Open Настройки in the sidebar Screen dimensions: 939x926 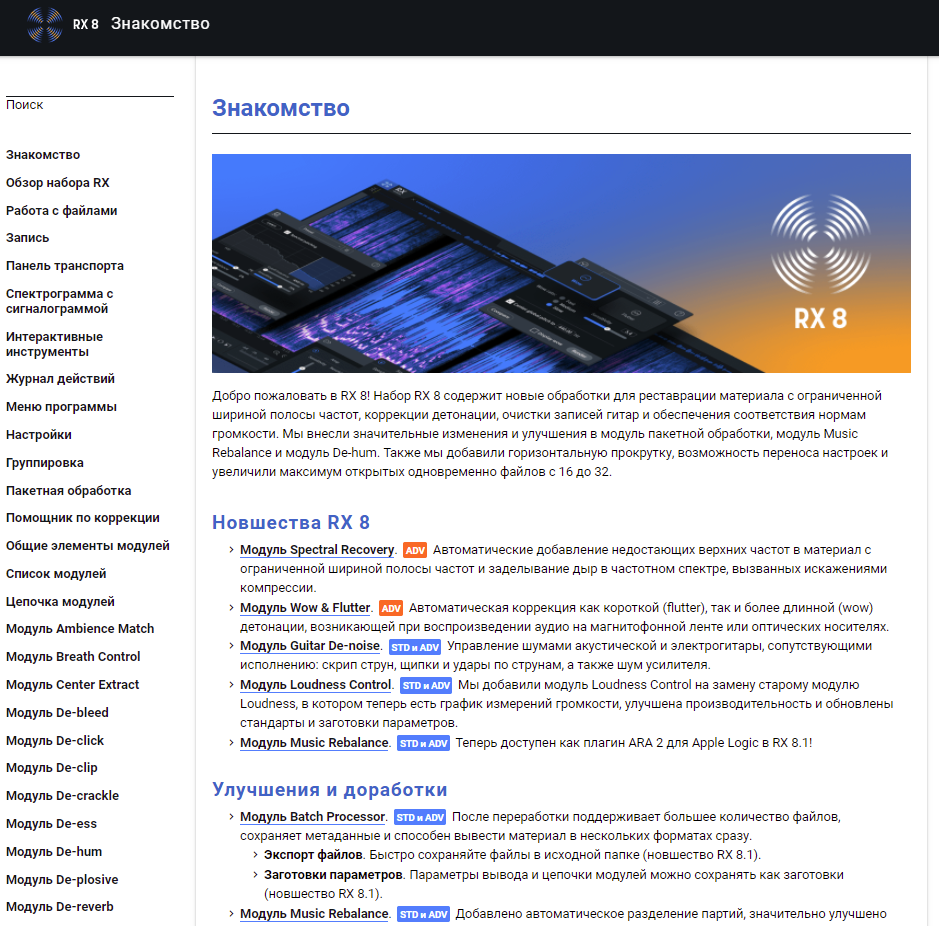[39, 435]
